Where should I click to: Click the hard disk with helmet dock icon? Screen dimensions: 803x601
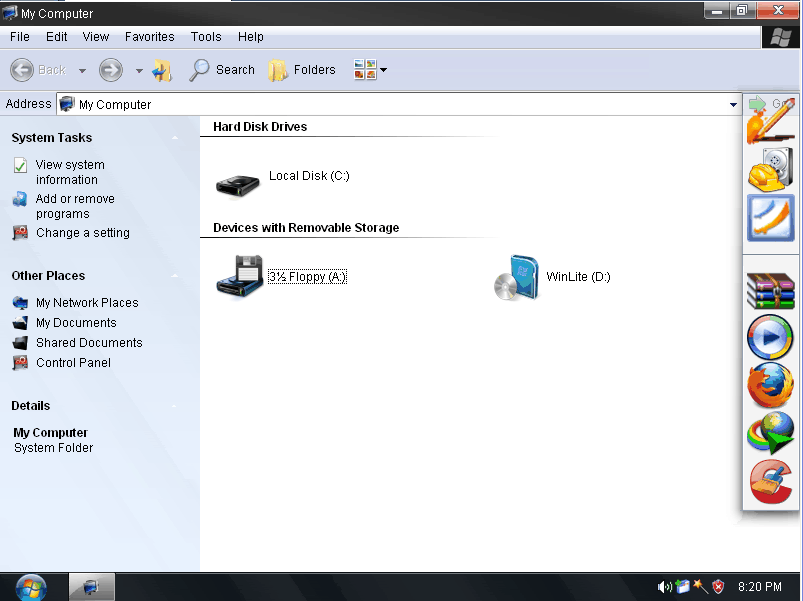click(770, 169)
